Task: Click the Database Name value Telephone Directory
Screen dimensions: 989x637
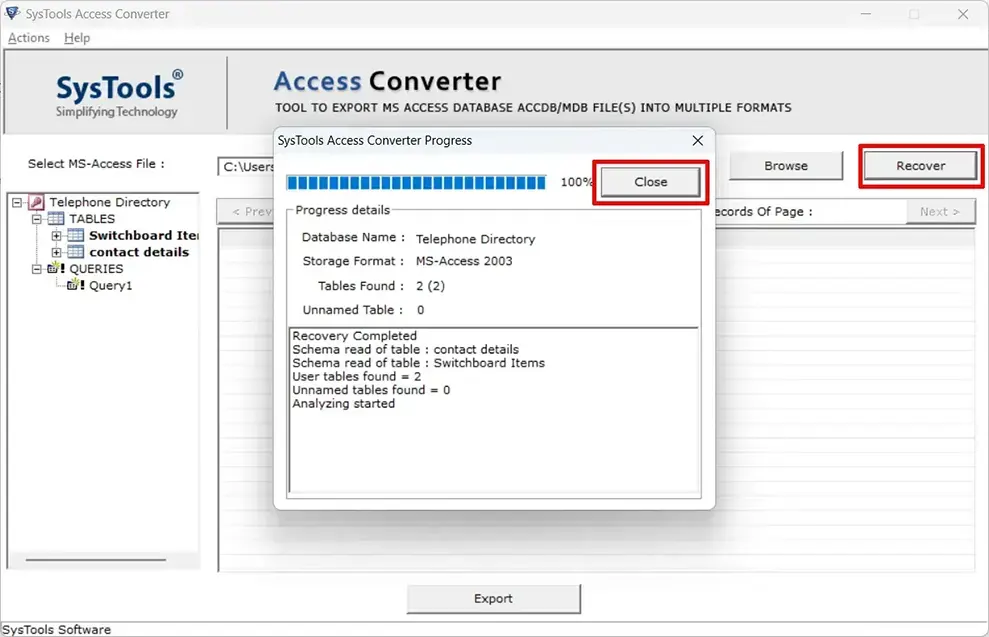Action: (x=475, y=239)
